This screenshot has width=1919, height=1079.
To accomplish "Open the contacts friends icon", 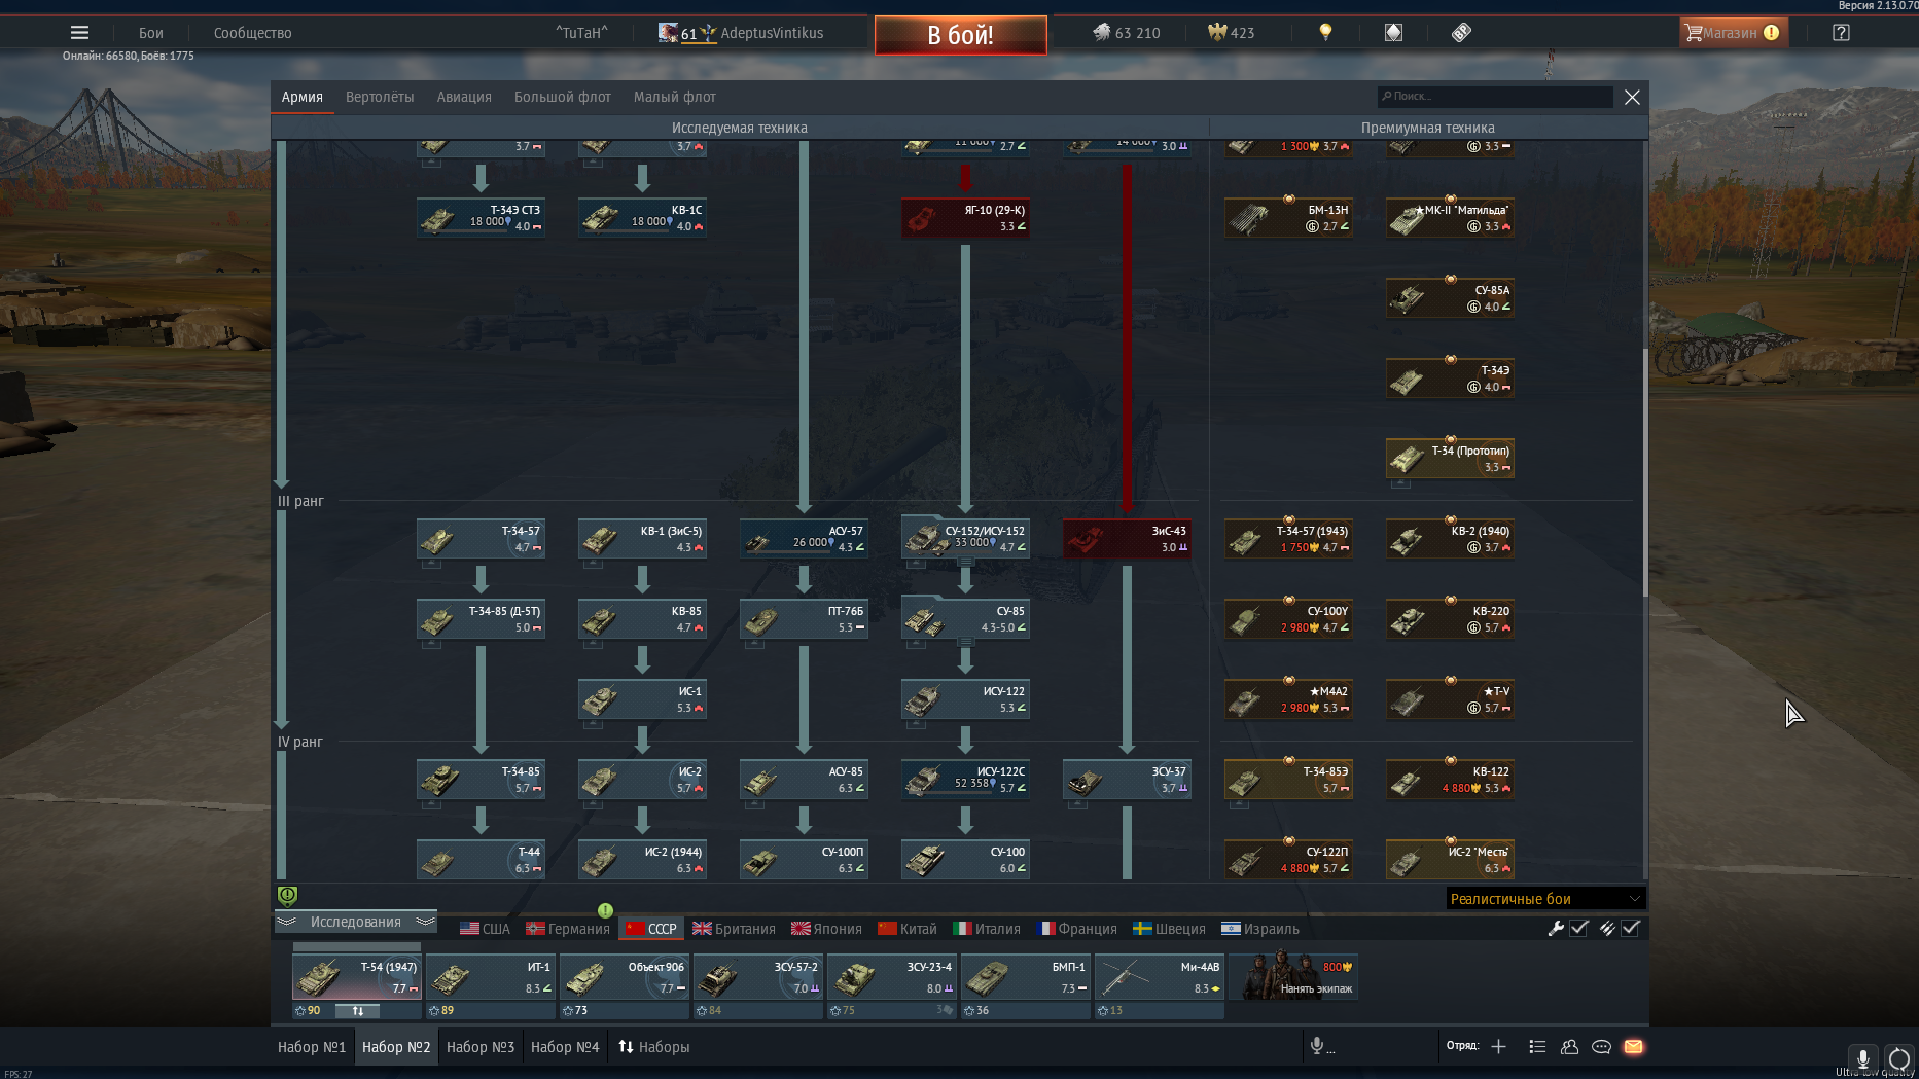I will point(1569,1046).
